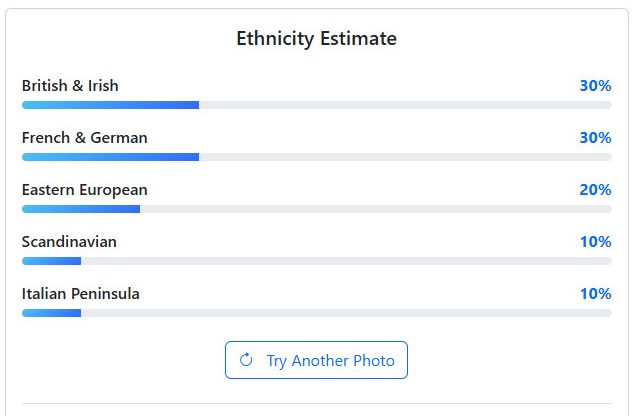Click the Scandinavian progress bar
The height and width of the screenshot is (416, 635).
point(317,261)
